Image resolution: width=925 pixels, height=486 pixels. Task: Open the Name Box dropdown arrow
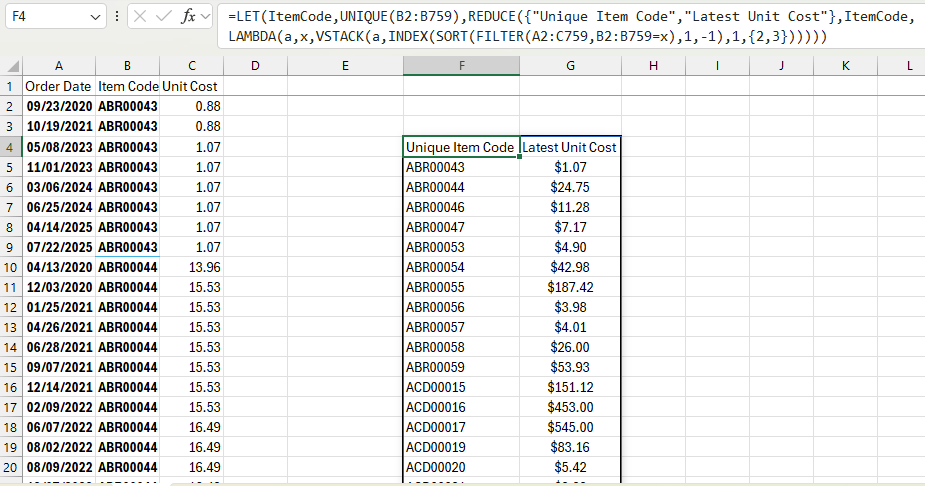click(x=95, y=17)
